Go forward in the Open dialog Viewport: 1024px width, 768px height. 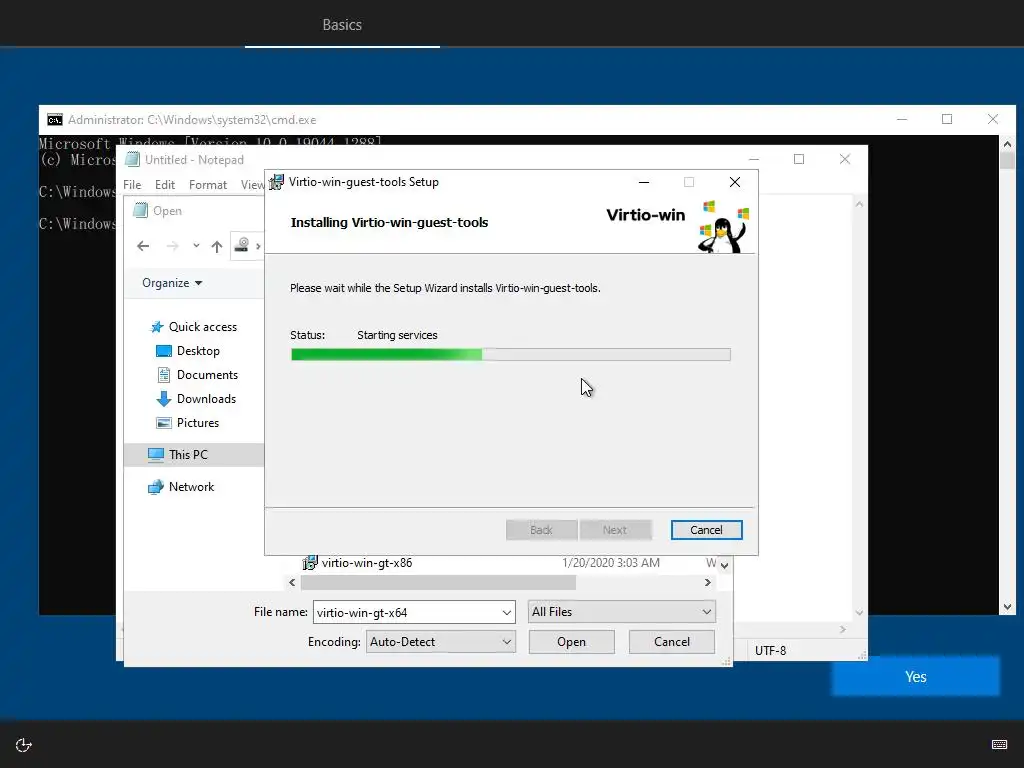[x=172, y=246]
